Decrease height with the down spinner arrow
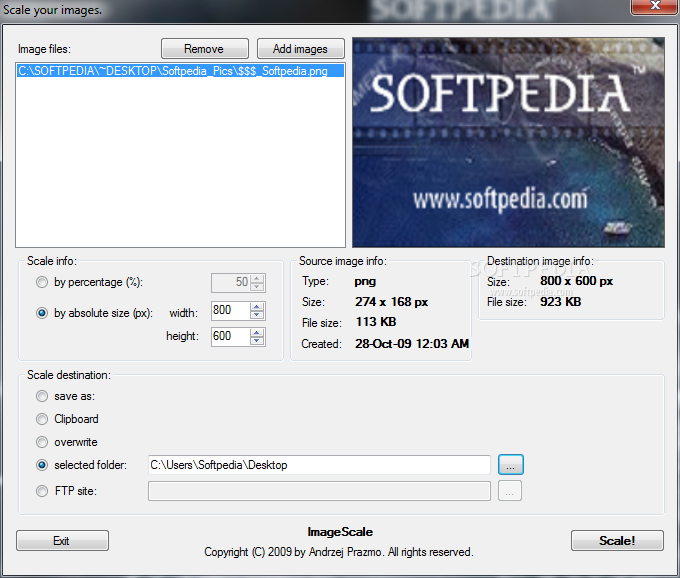The width and height of the screenshot is (680, 578). 257,341
